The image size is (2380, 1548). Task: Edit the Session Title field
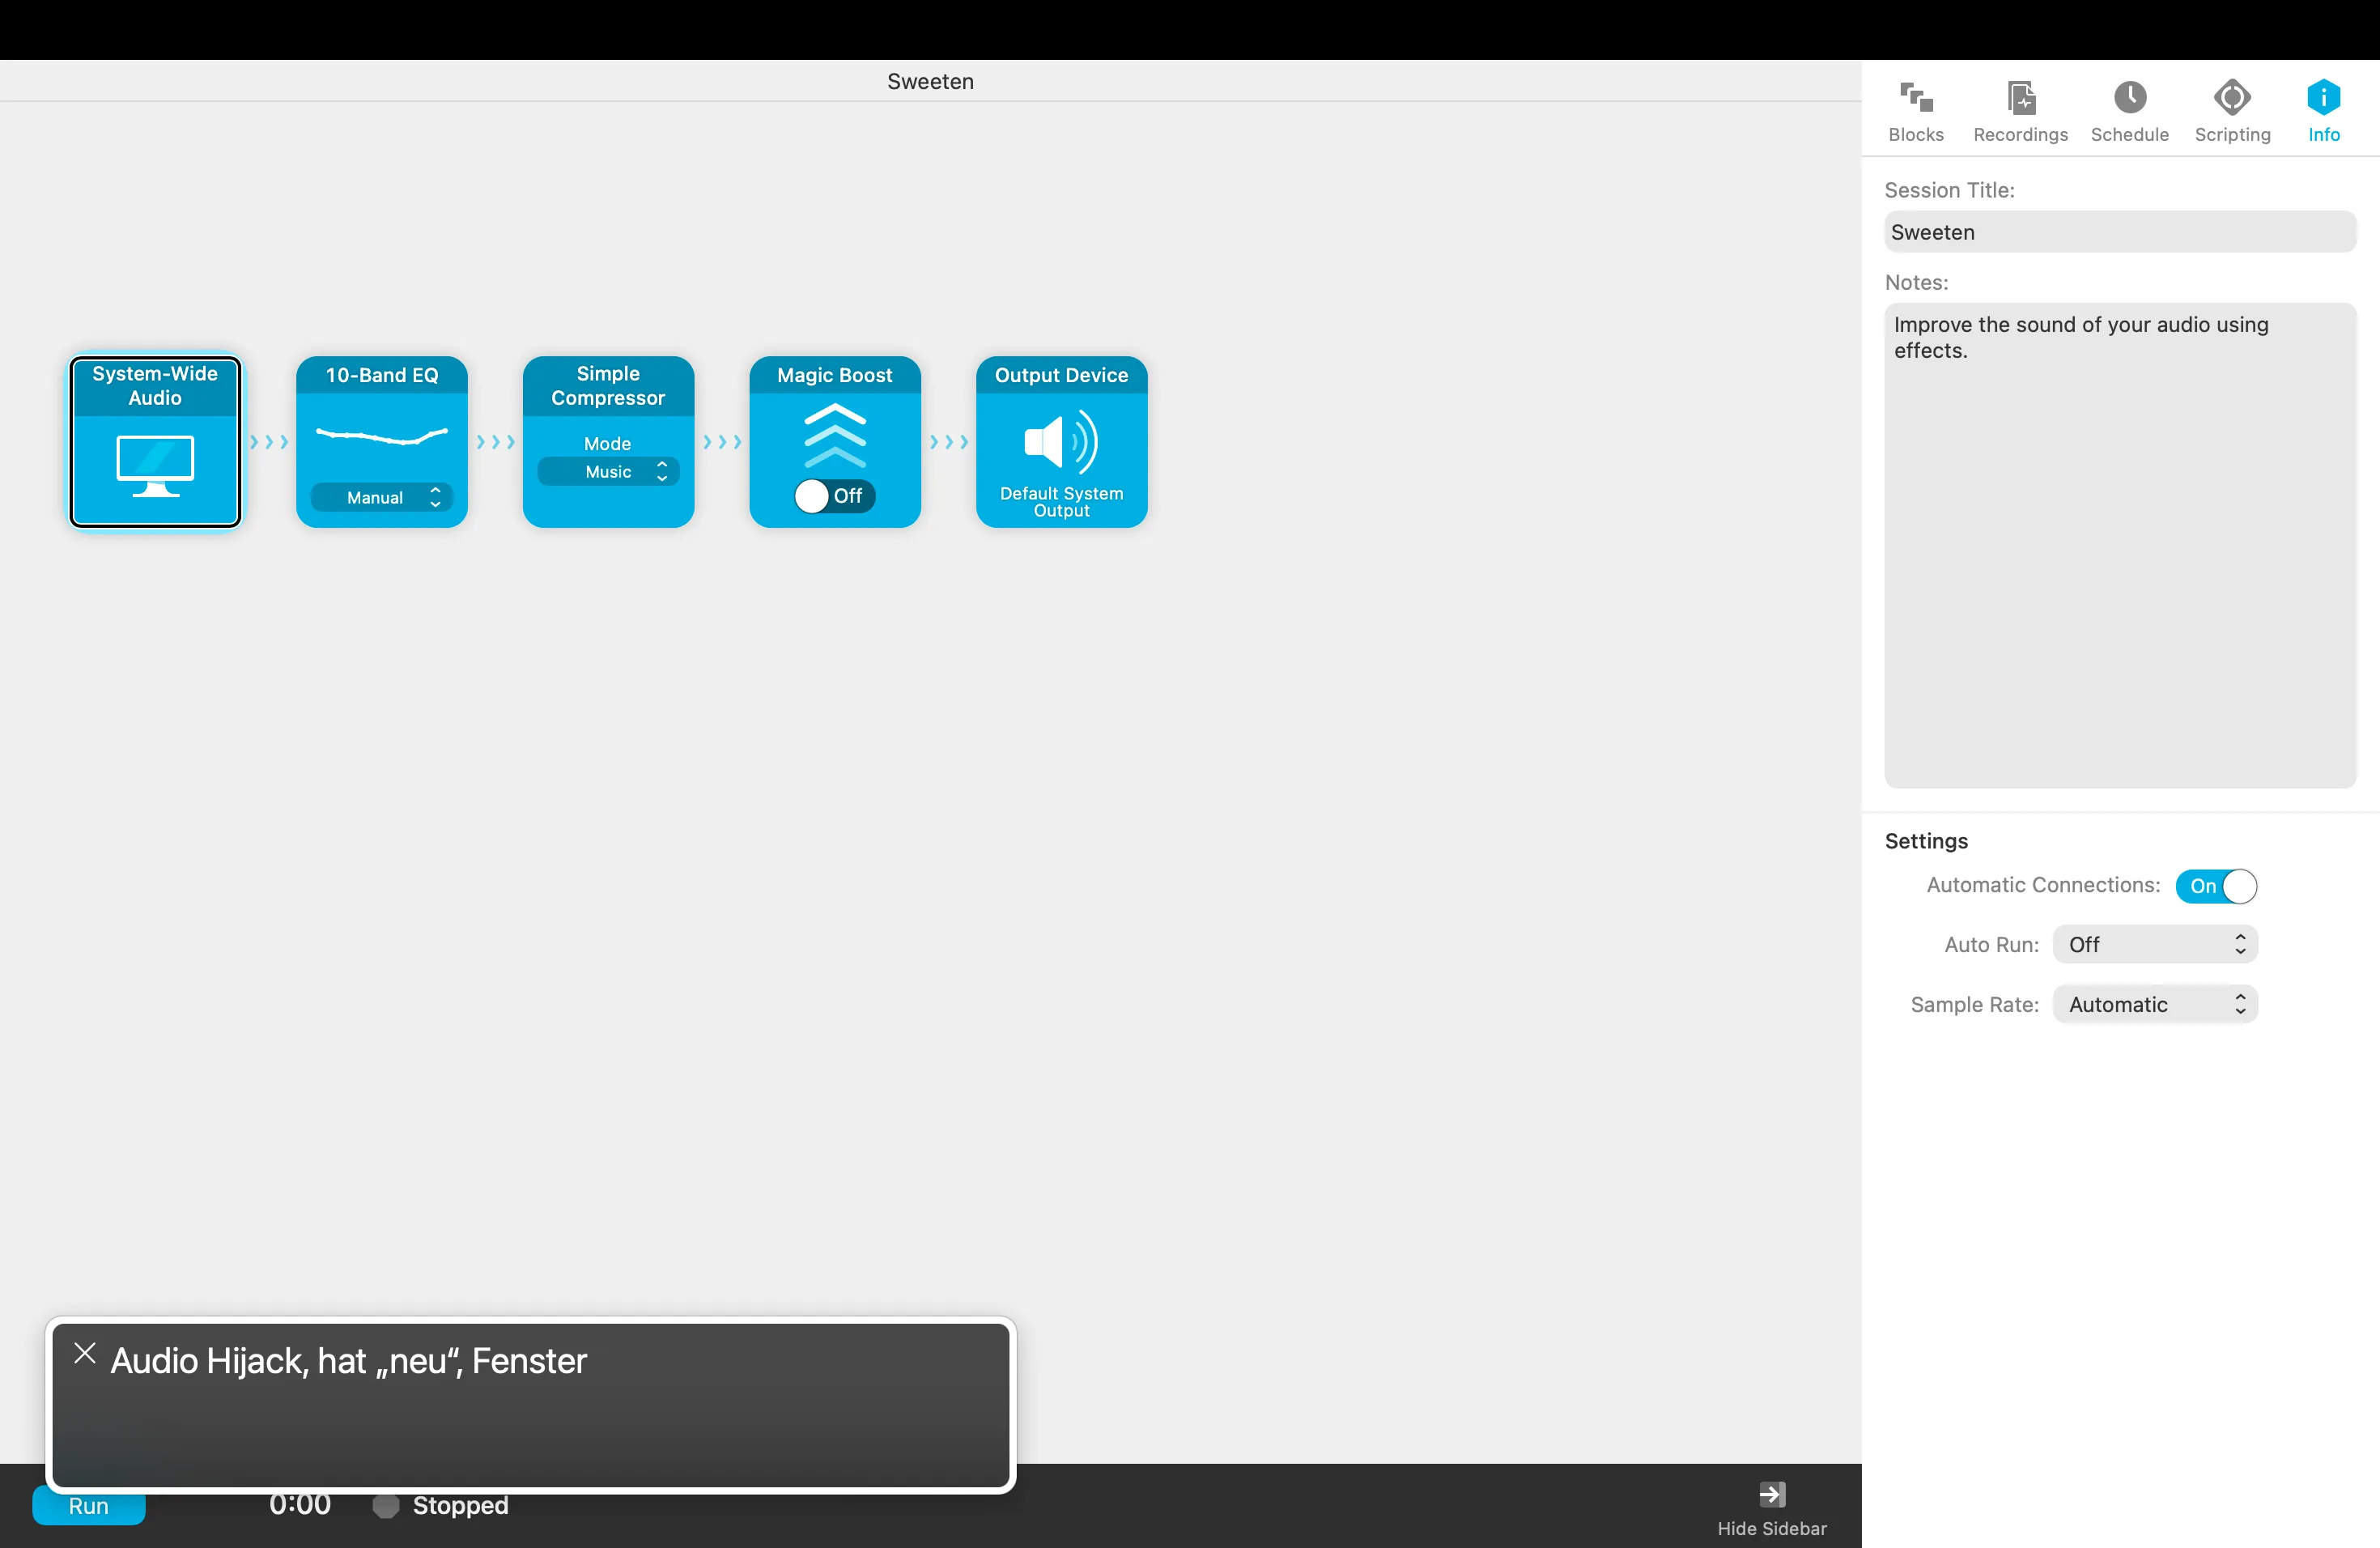click(2119, 232)
